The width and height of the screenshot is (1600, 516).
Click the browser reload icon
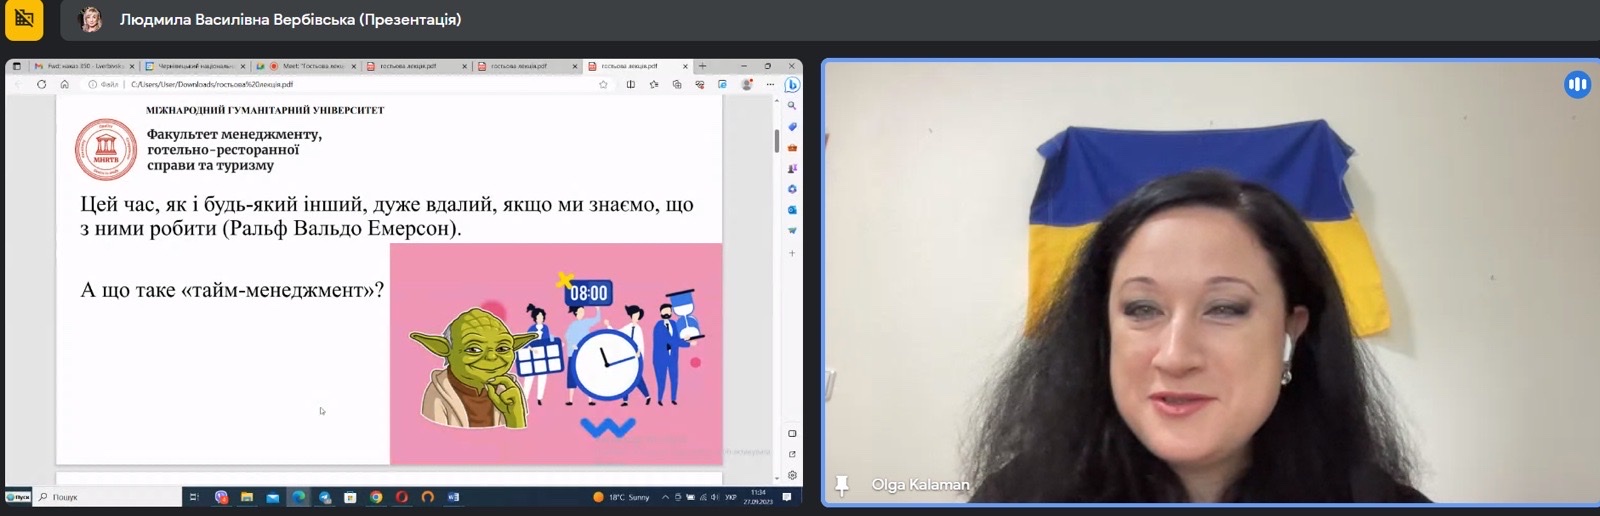point(41,85)
